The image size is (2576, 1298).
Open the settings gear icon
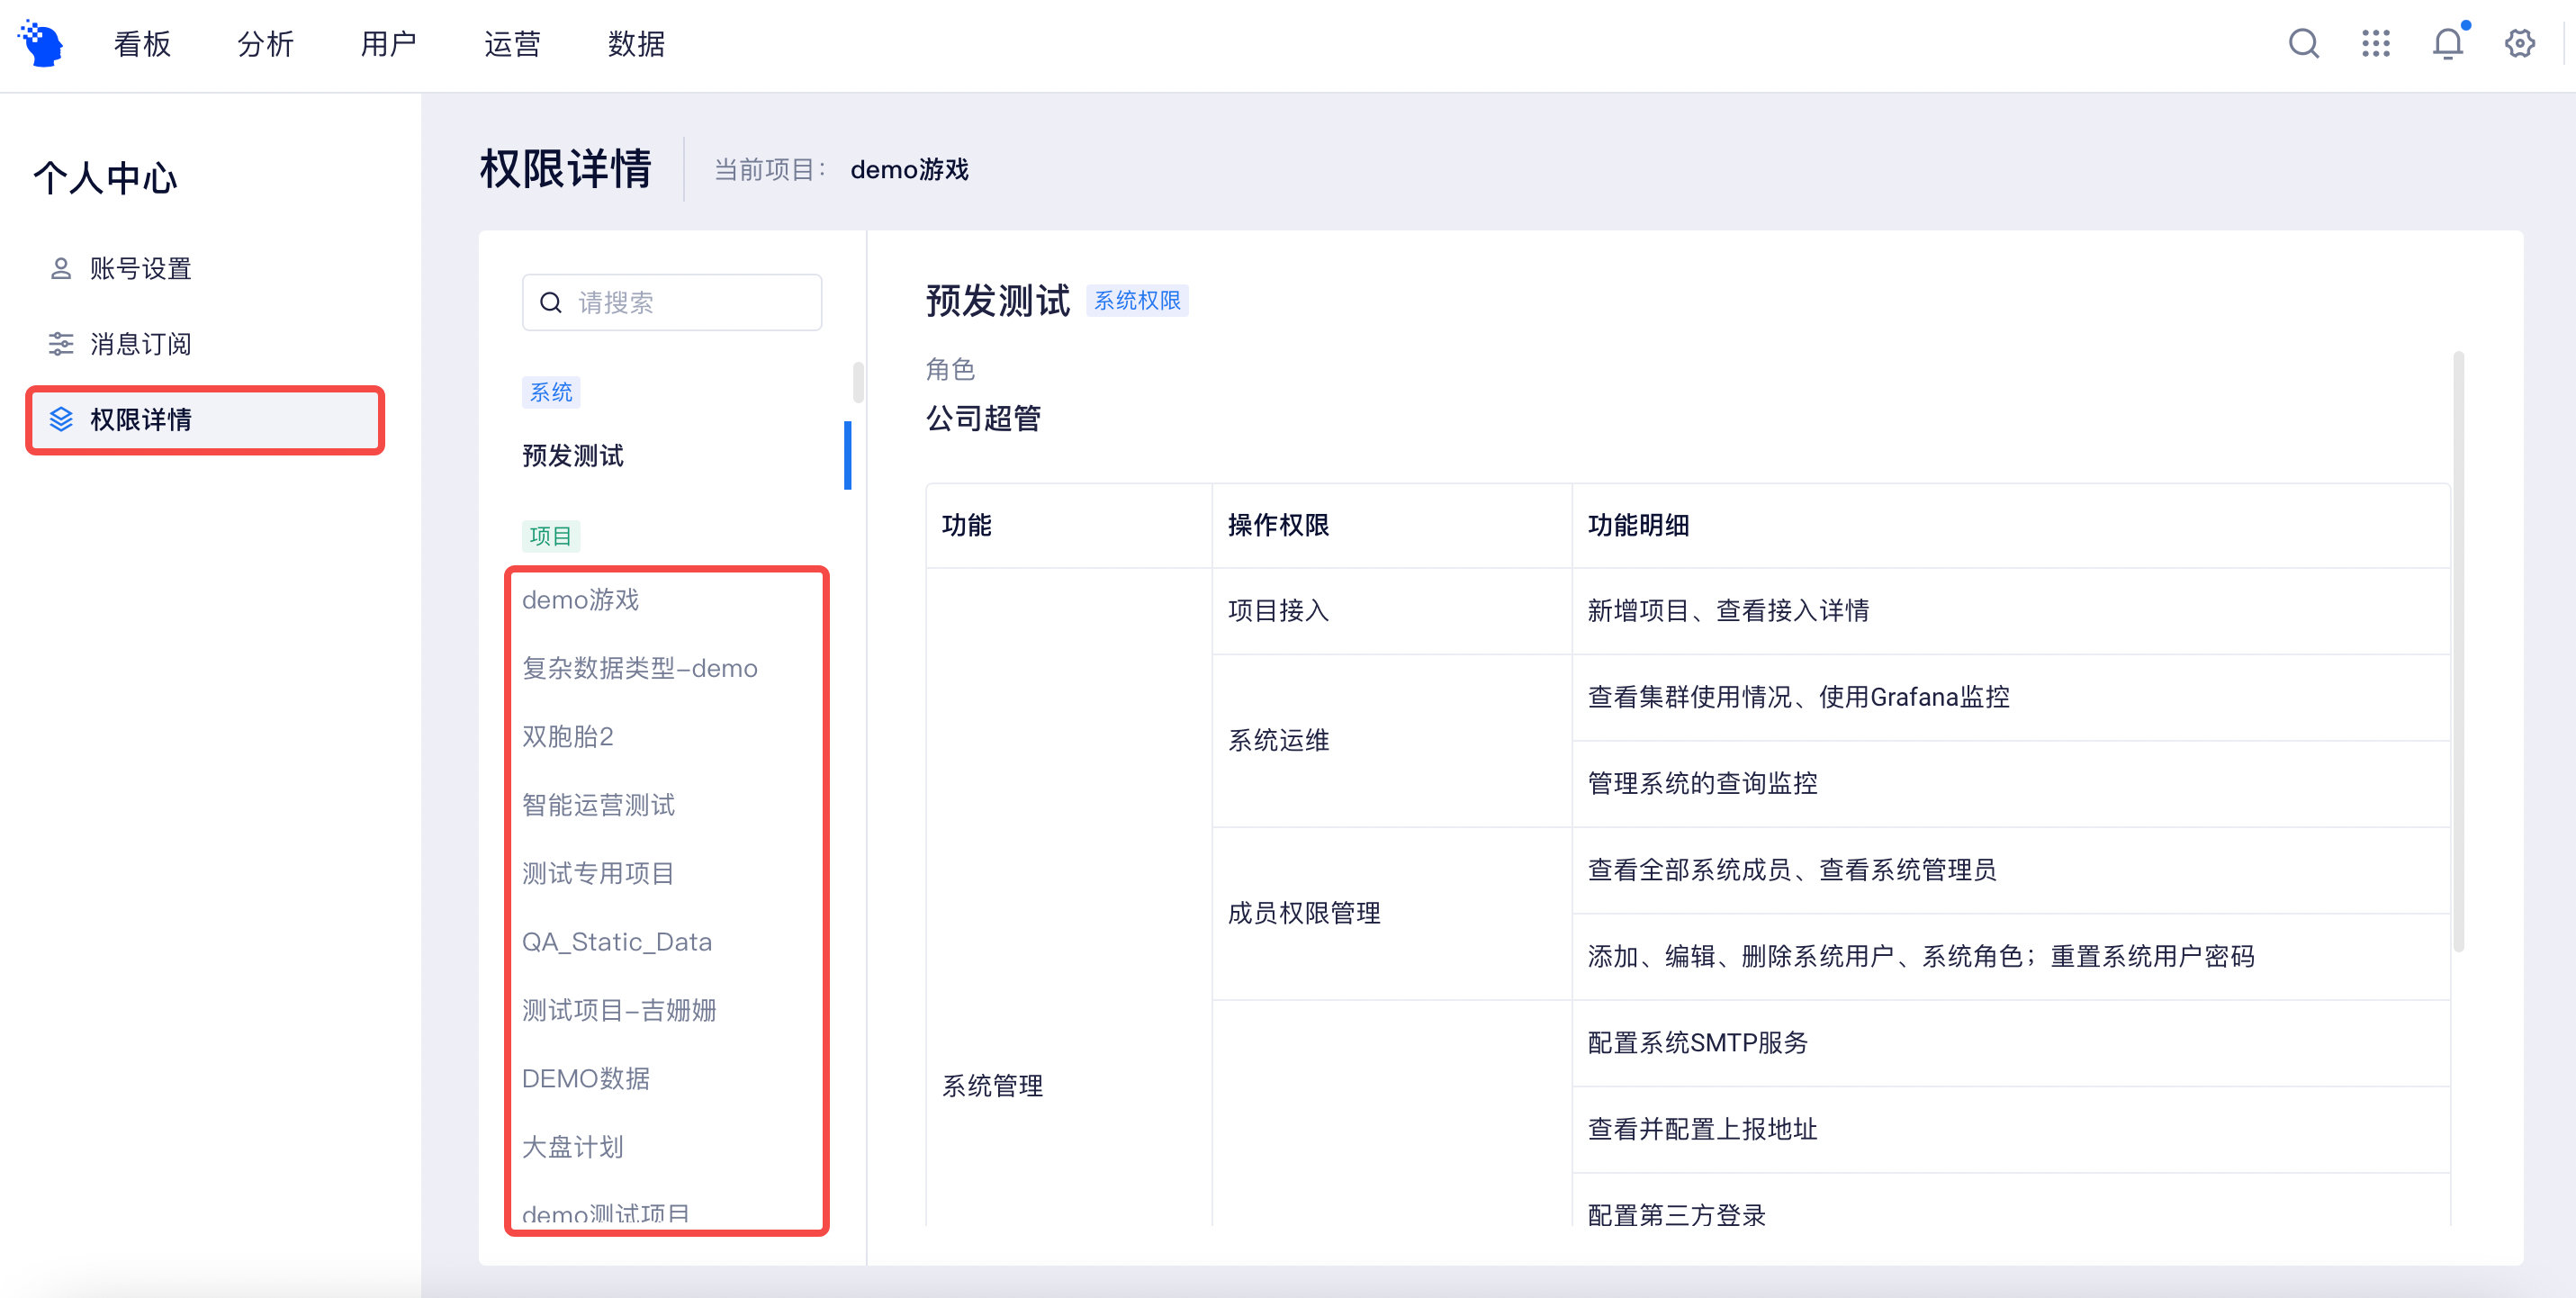2519,44
